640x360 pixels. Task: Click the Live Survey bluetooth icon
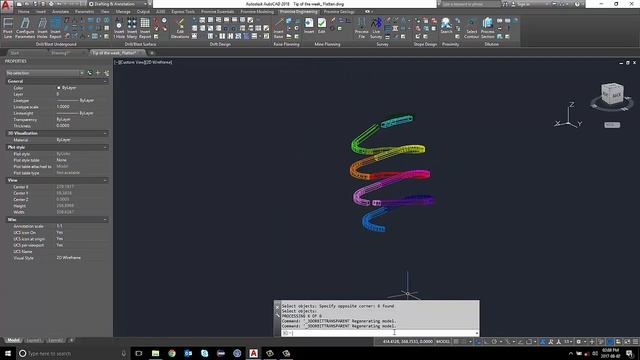click(376, 28)
